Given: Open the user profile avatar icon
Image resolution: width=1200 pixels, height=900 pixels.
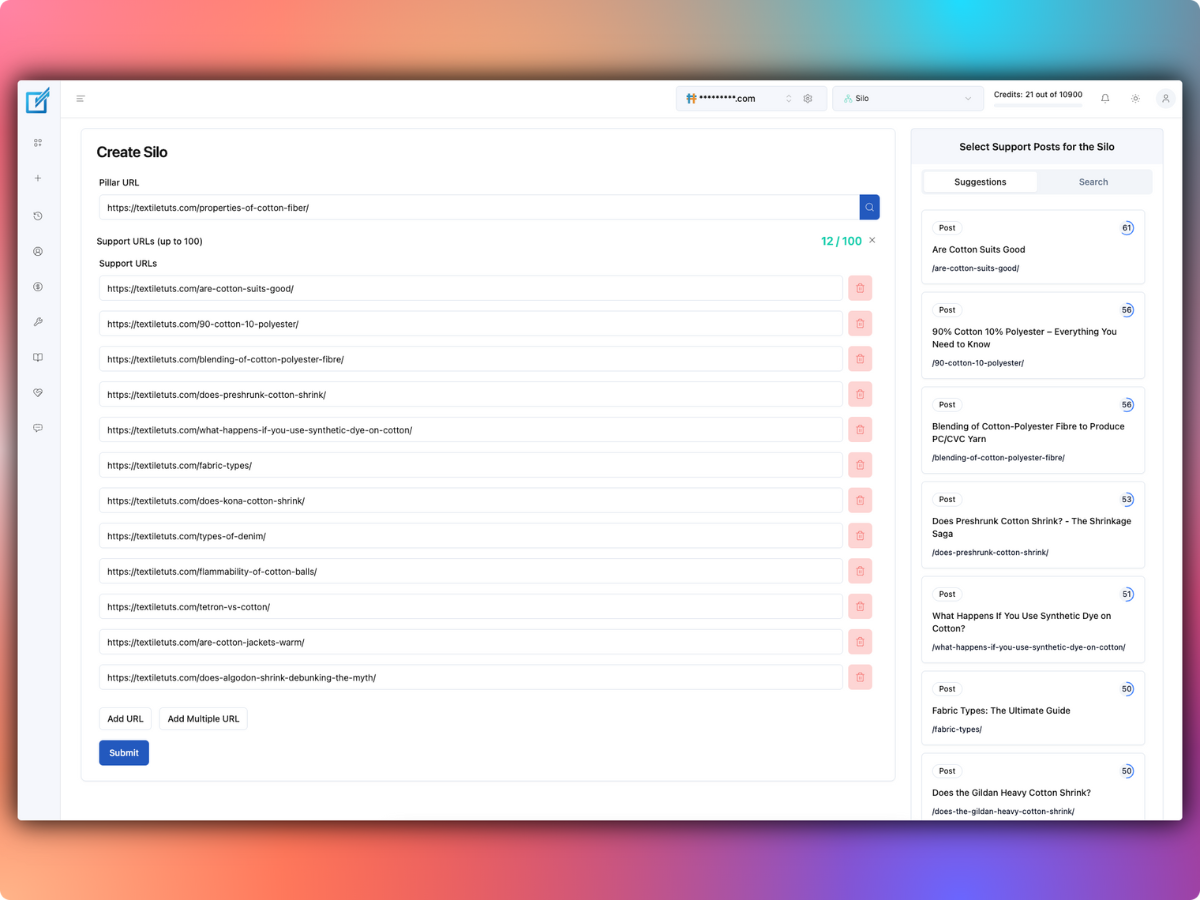Looking at the screenshot, I should click(x=1165, y=99).
